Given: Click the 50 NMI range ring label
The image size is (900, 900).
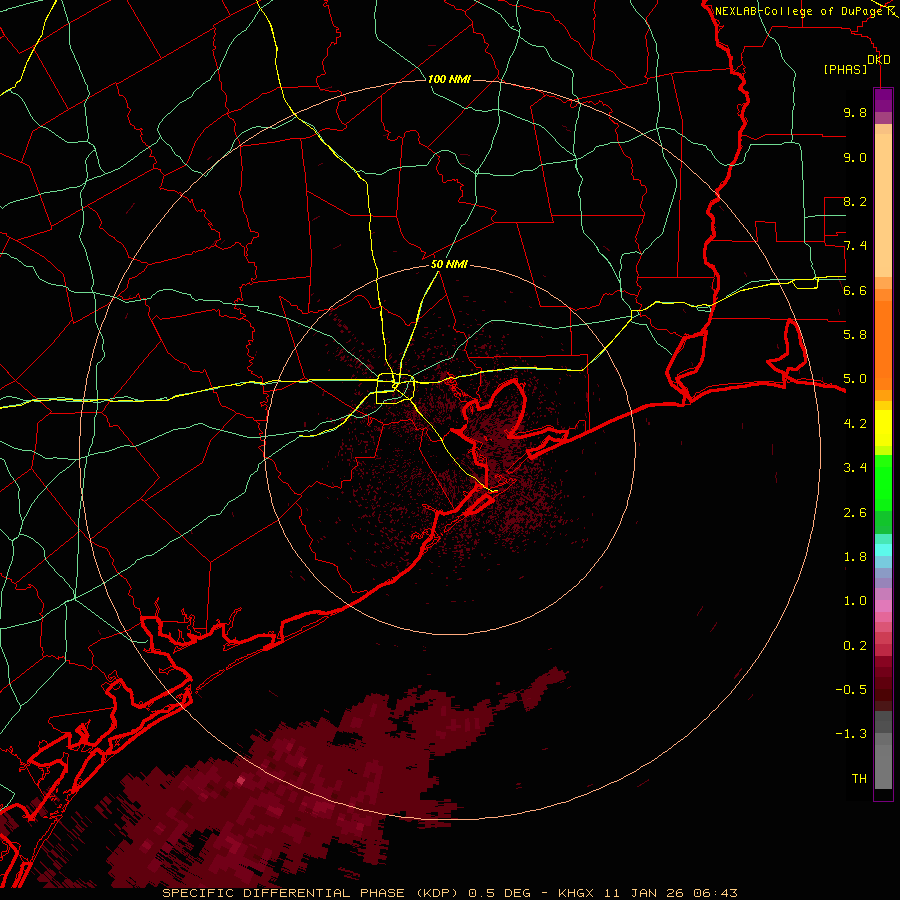Looking at the screenshot, I should tap(449, 264).
